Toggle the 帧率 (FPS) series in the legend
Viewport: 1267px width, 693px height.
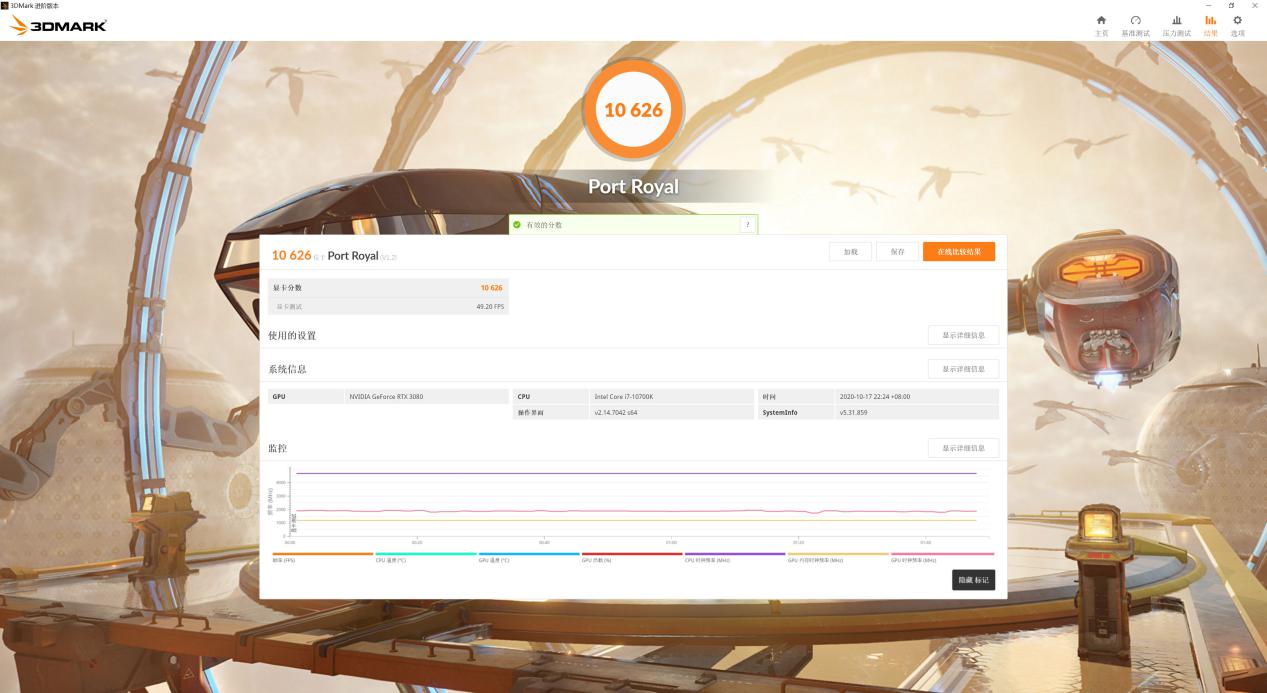(x=289, y=557)
